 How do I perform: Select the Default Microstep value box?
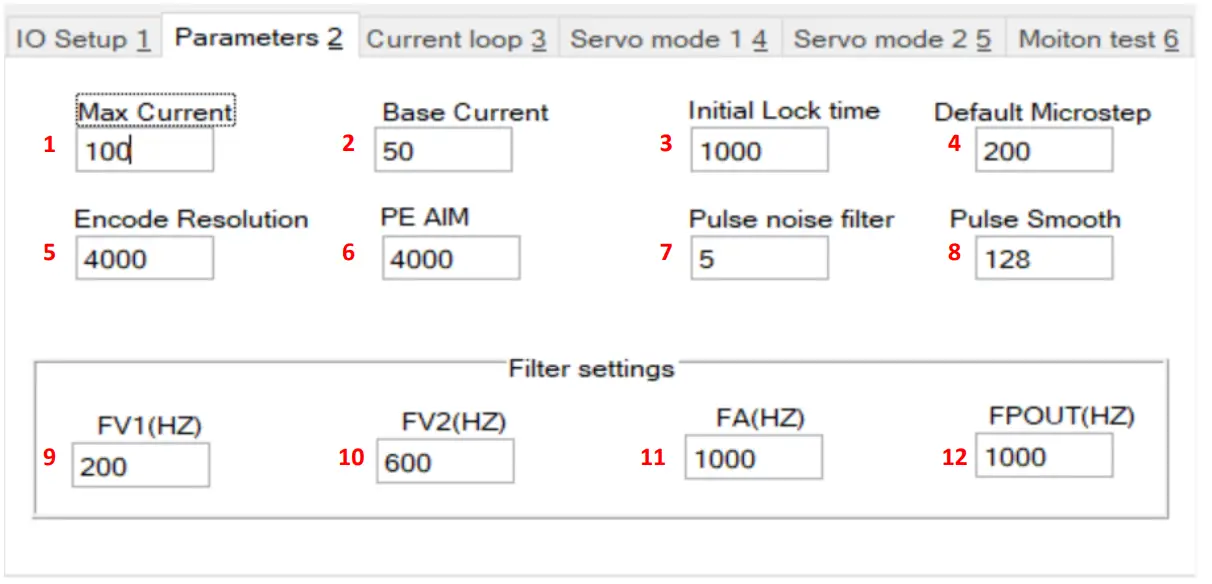click(x=1042, y=150)
